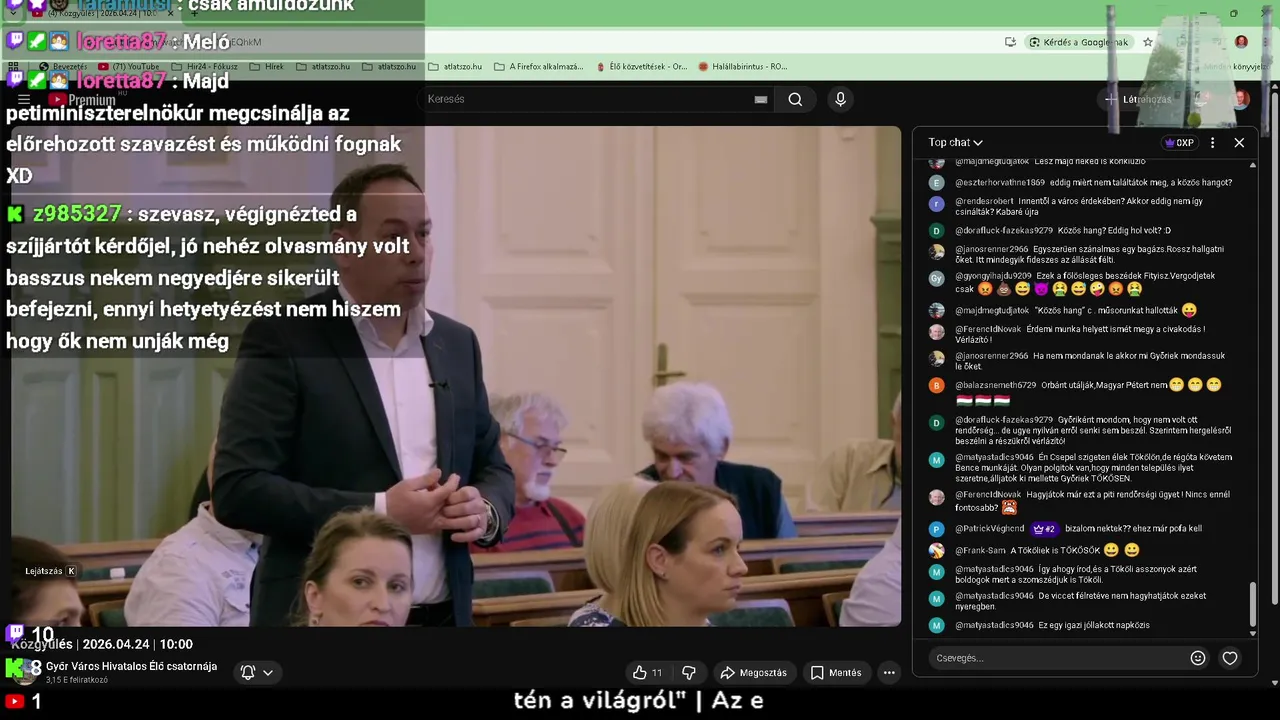Open the Halállabirintus bookmark
The height and width of the screenshot is (720, 1280).
coord(743,67)
